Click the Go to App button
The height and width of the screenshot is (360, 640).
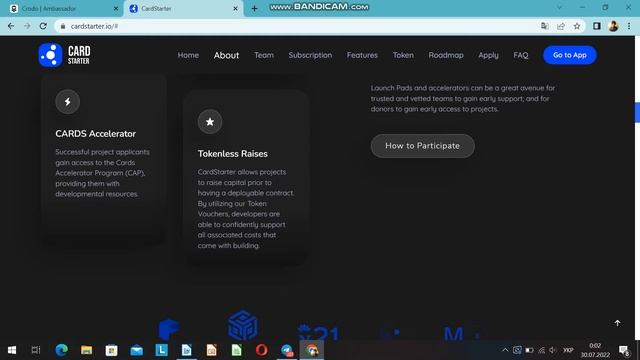(570, 55)
